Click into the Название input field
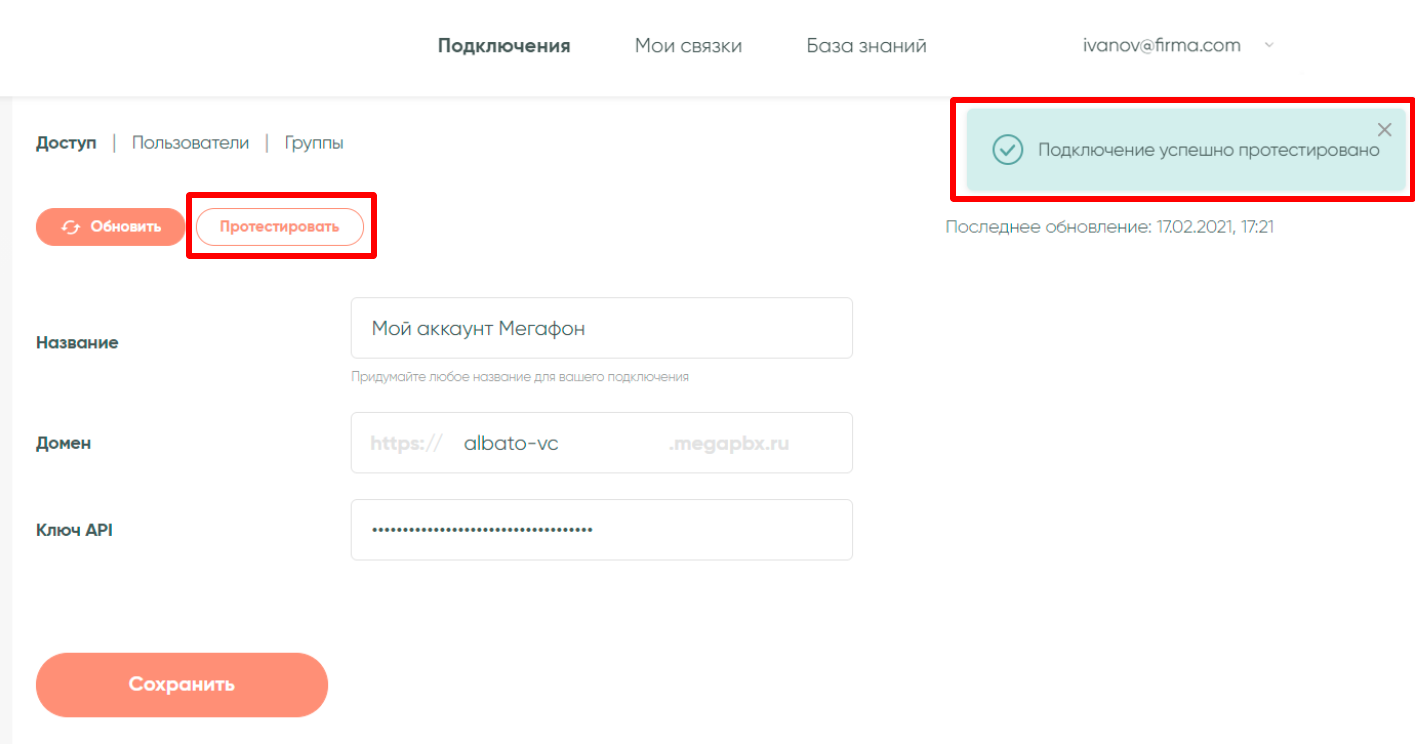This screenshot has width=1415, height=744. 601,328
